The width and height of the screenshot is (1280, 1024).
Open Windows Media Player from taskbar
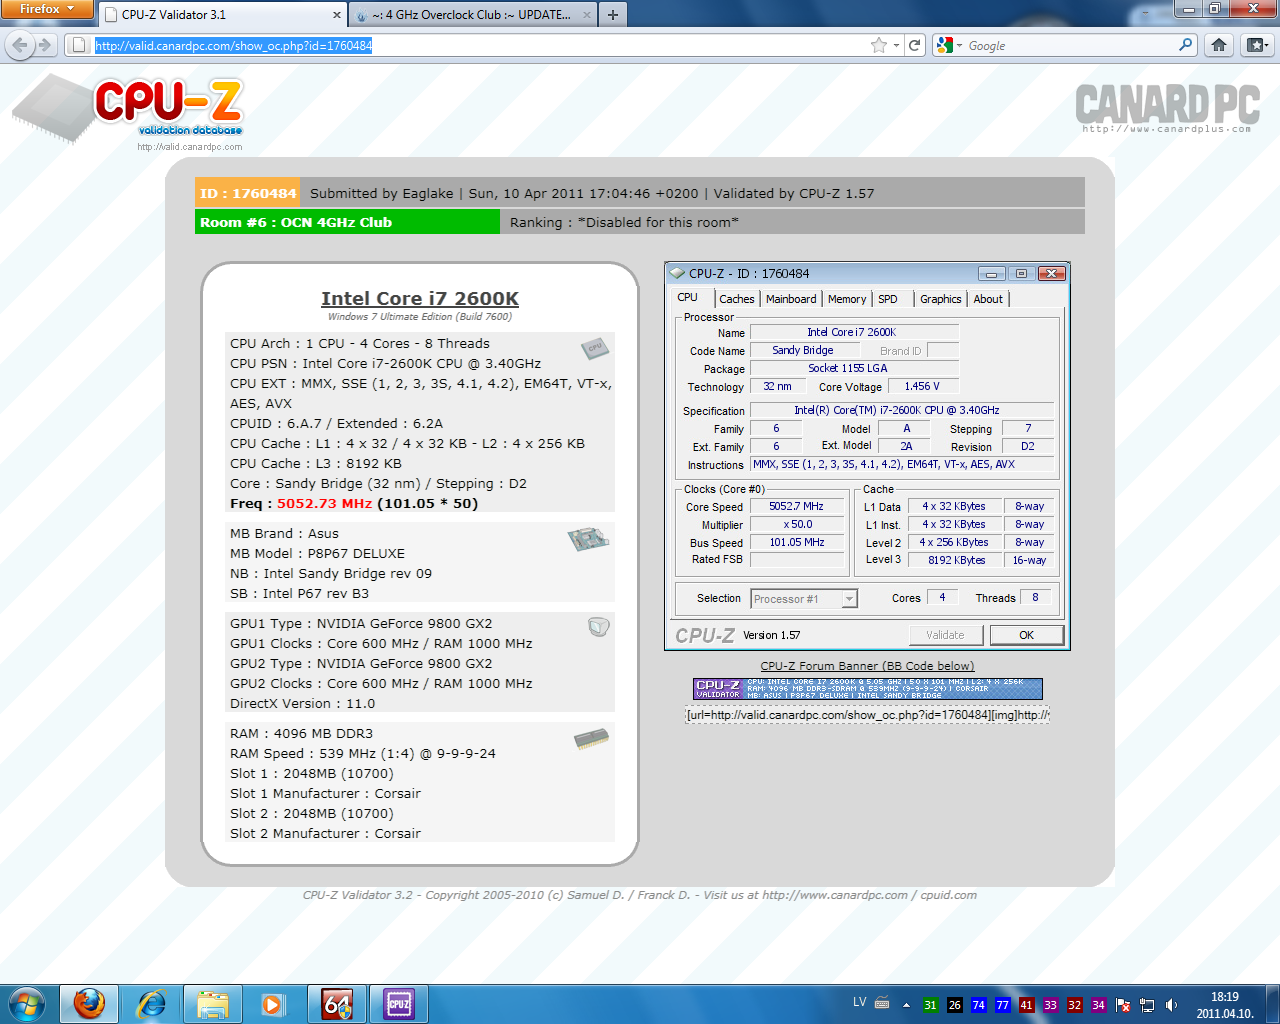tap(274, 1004)
